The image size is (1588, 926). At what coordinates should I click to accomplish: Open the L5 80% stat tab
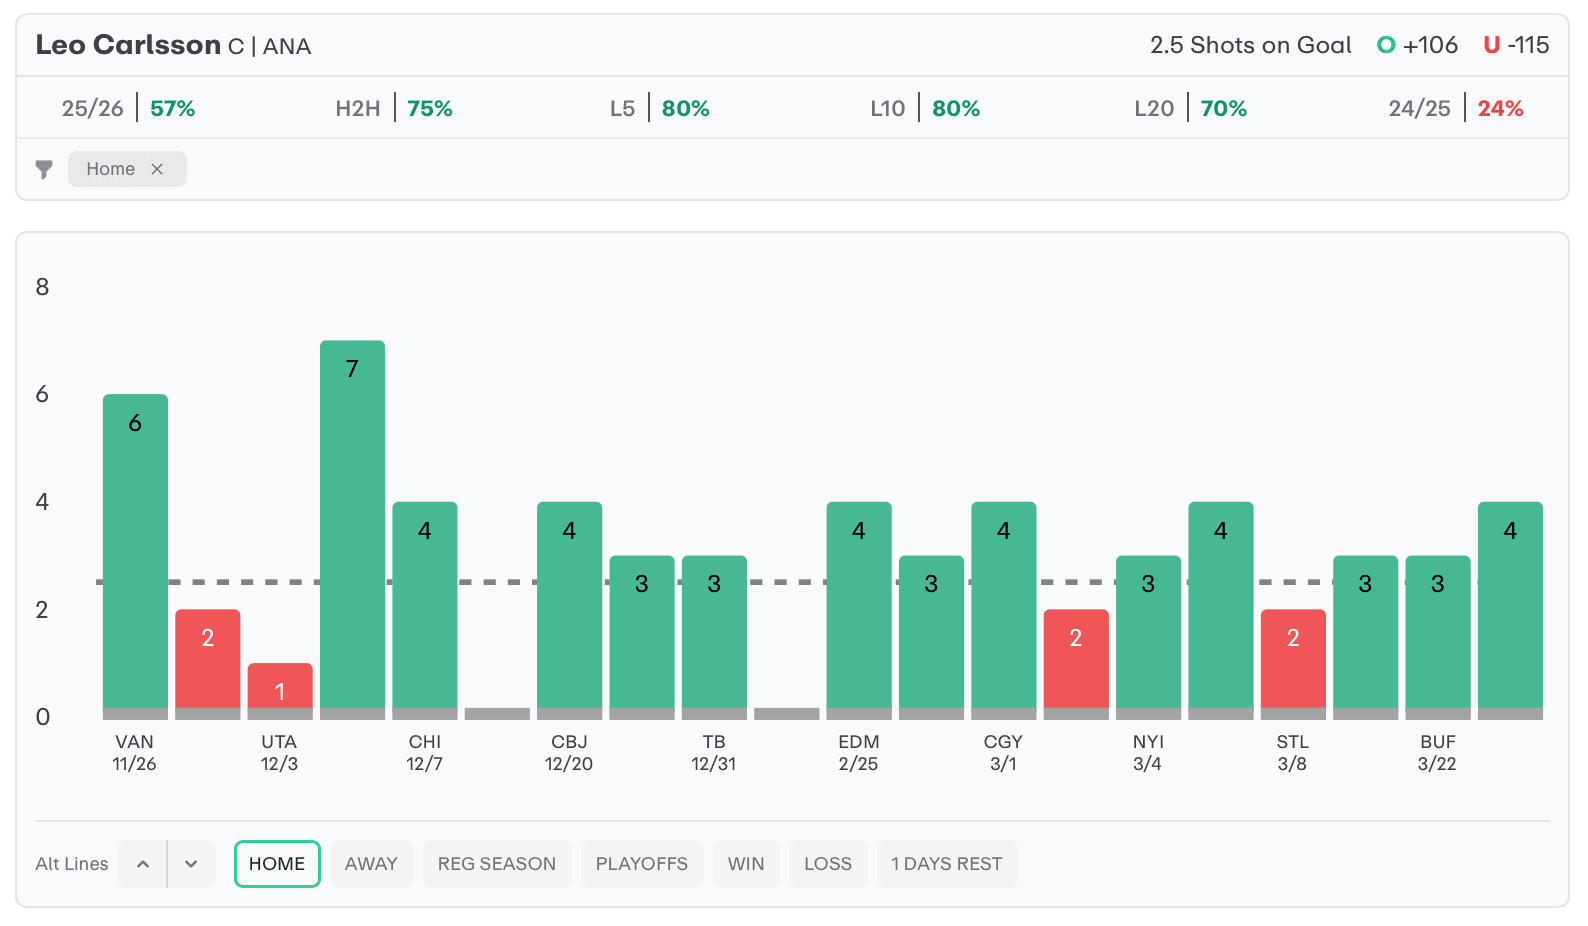click(659, 108)
